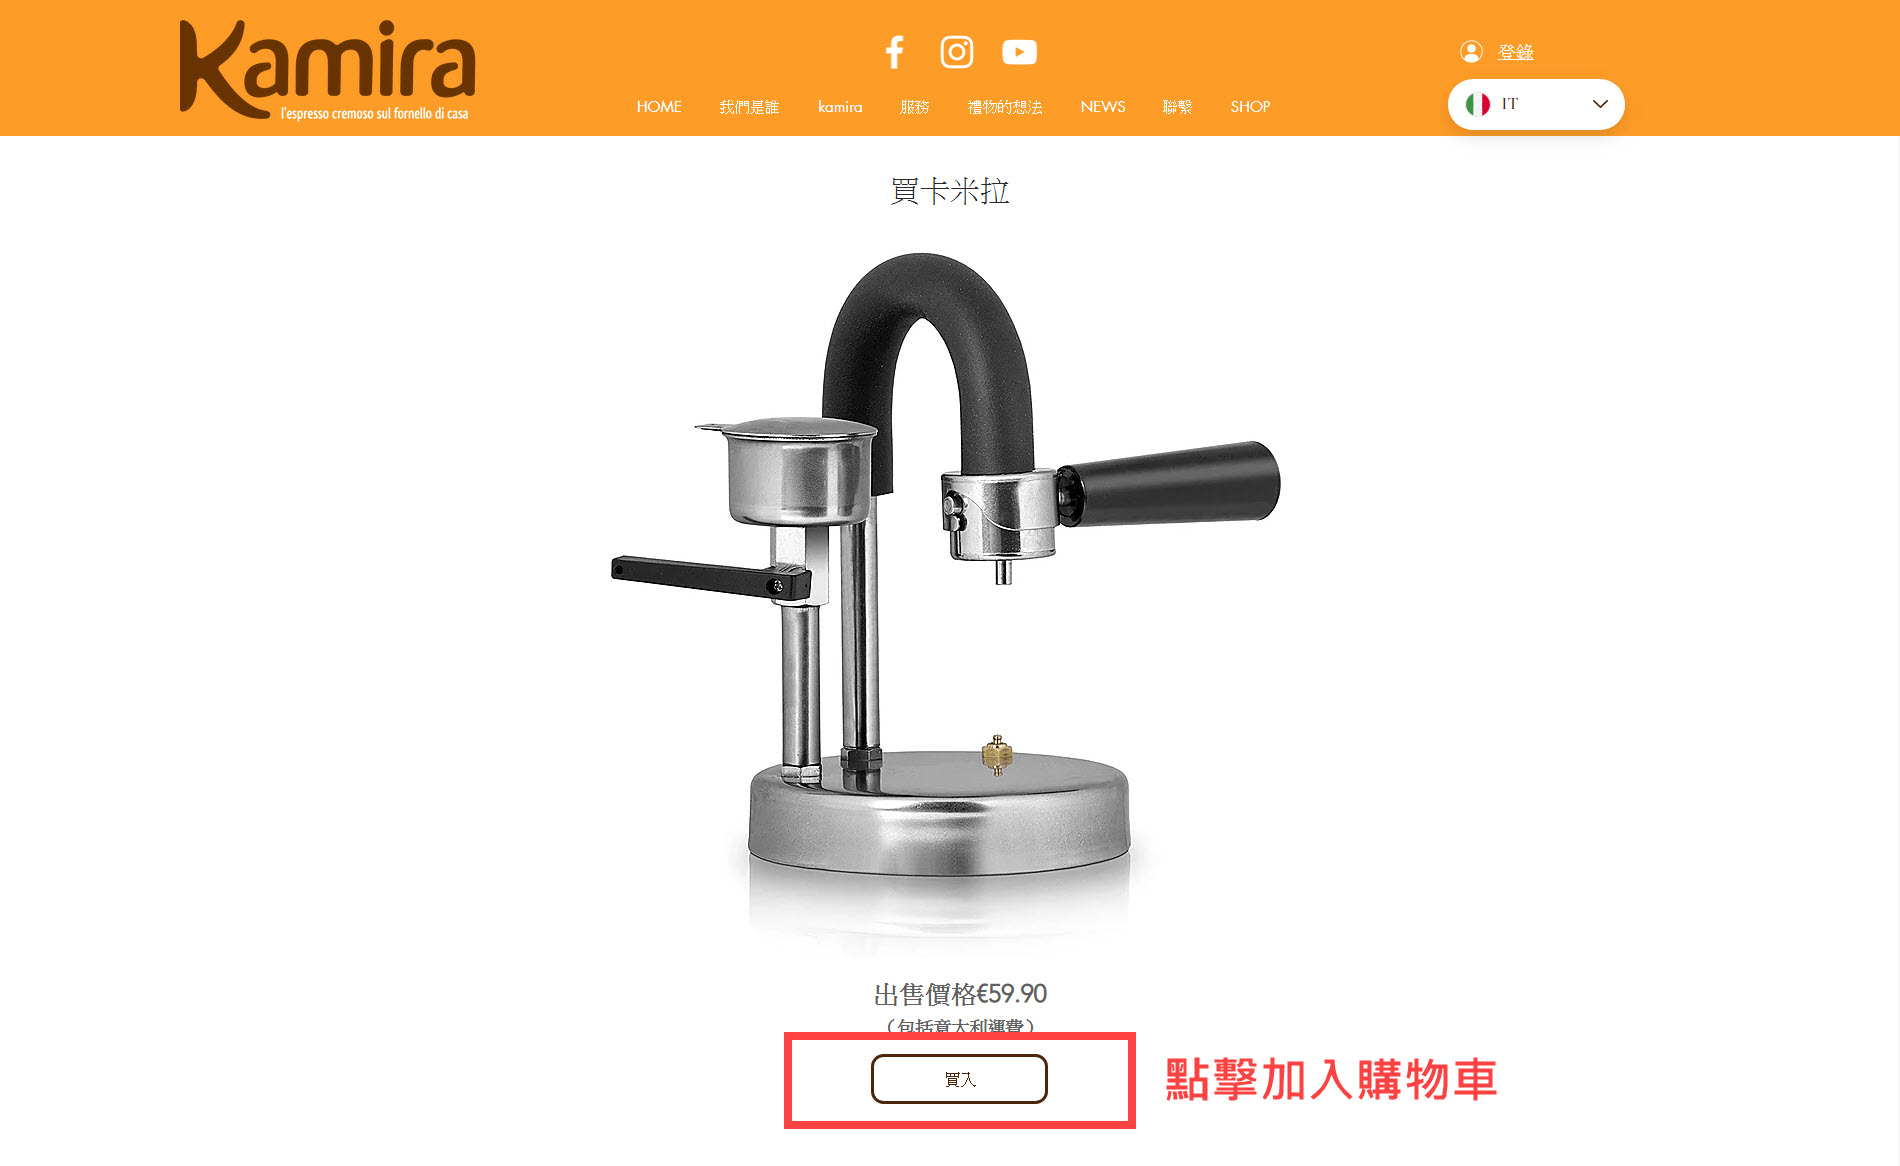Click the user account avatar icon

coord(1471,51)
